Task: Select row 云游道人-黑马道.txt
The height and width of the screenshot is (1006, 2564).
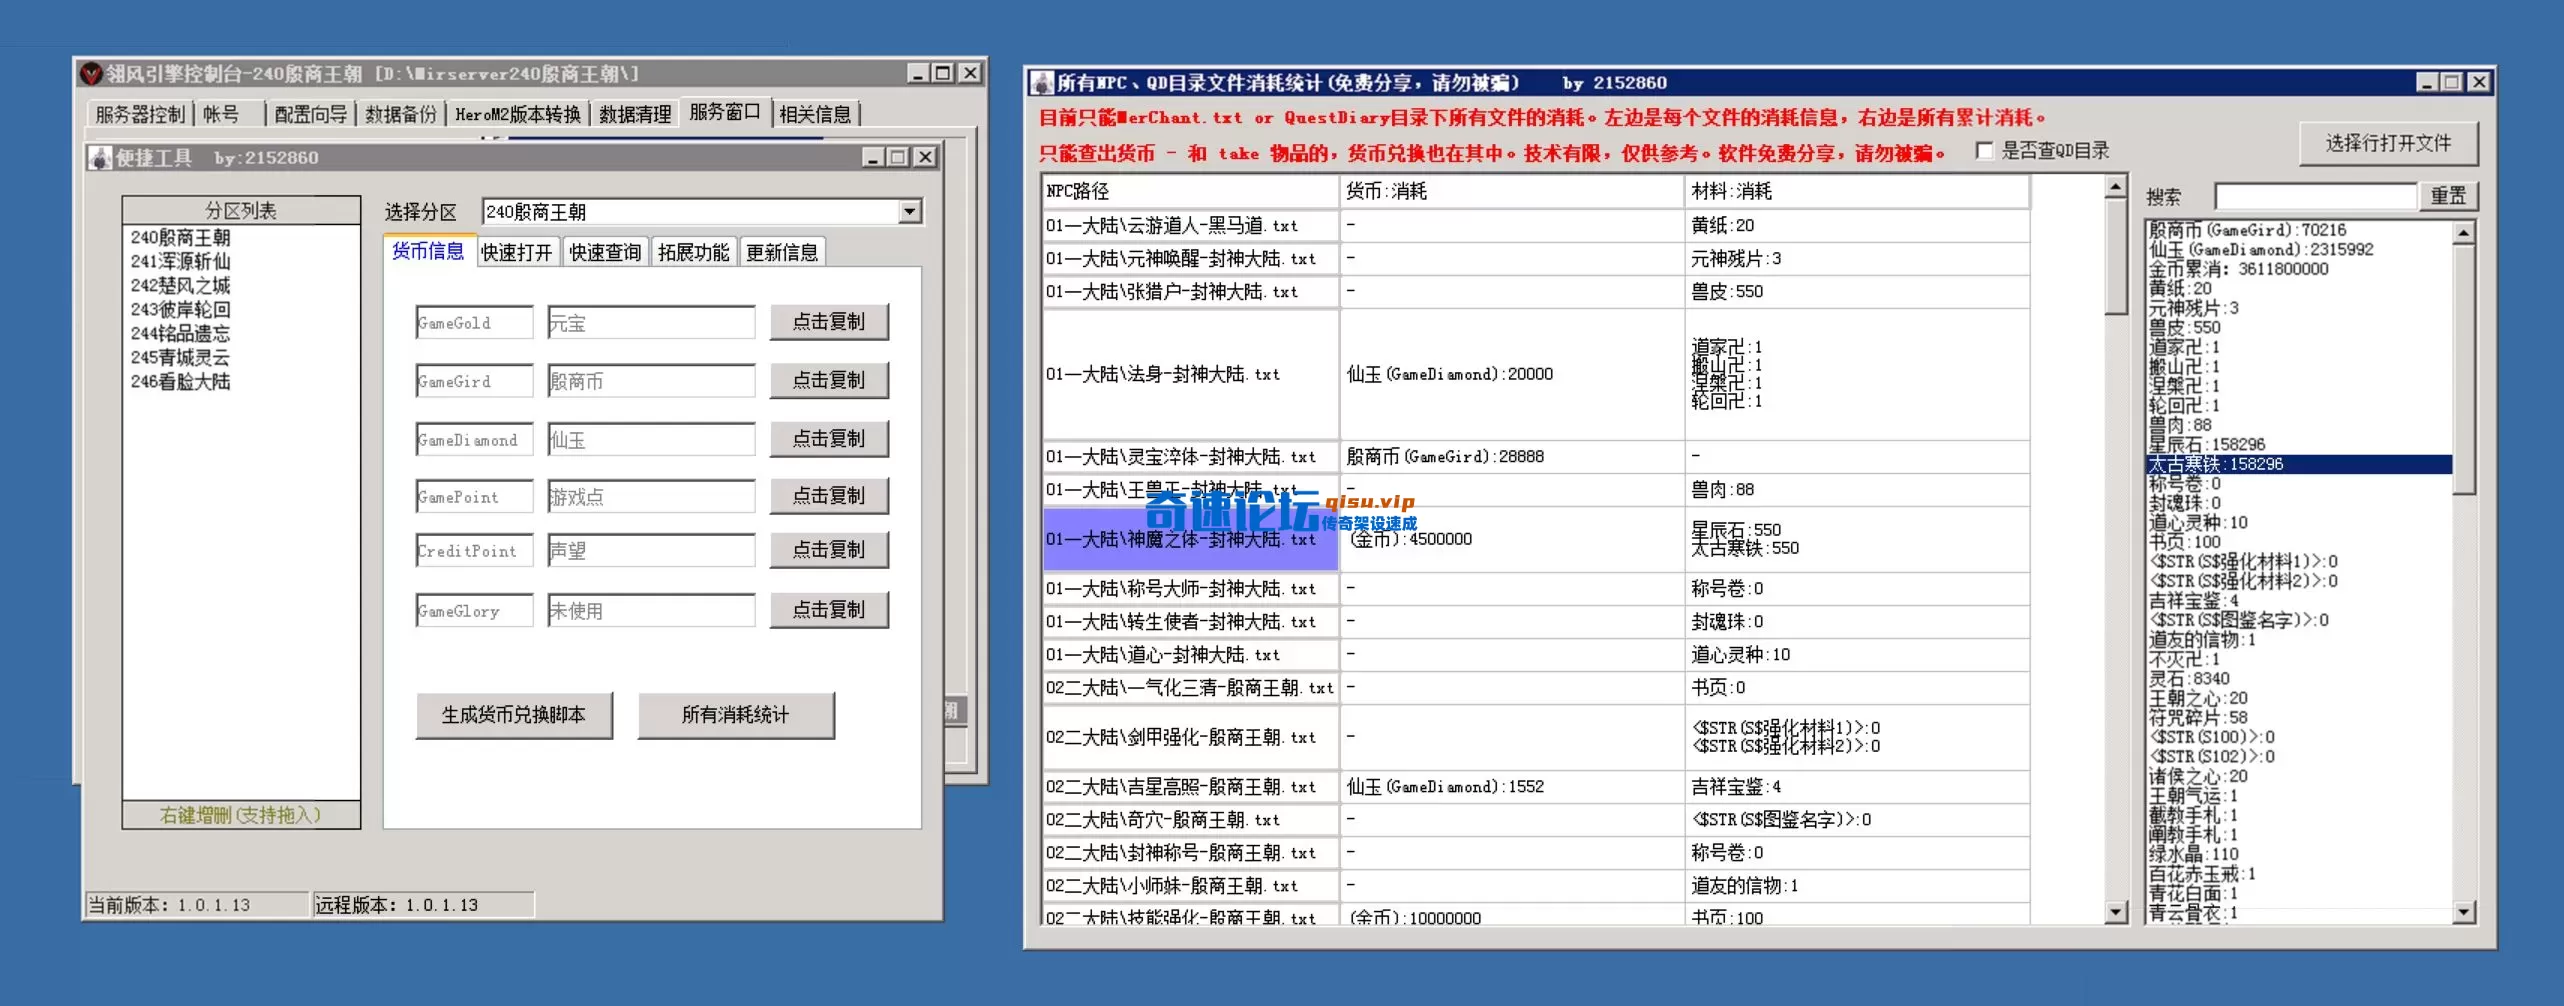Action: click(1190, 226)
